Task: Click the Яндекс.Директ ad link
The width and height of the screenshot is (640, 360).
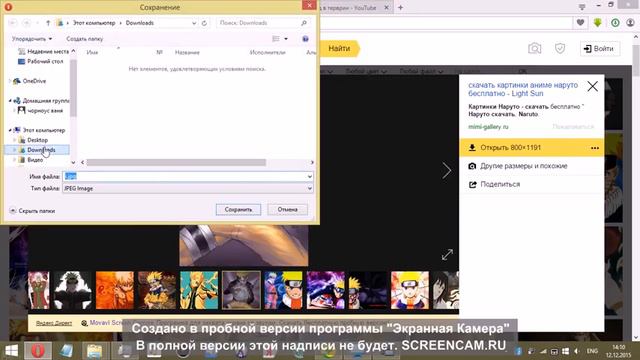Action: point(53,323)
